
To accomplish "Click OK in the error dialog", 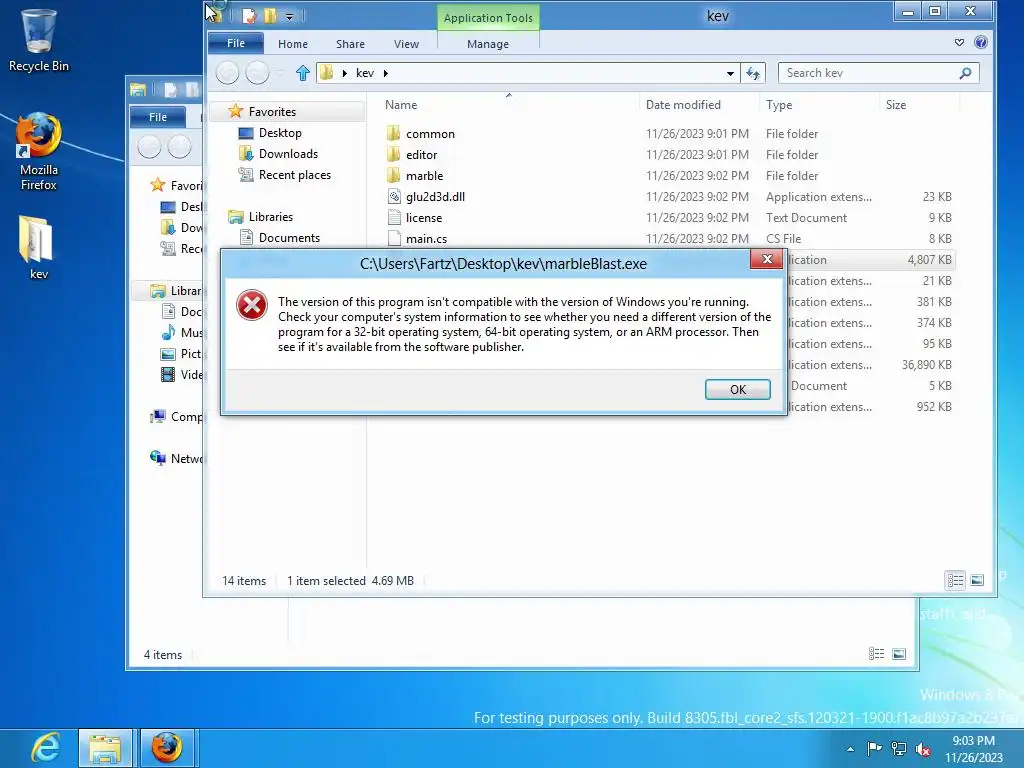I will [737, 389].
